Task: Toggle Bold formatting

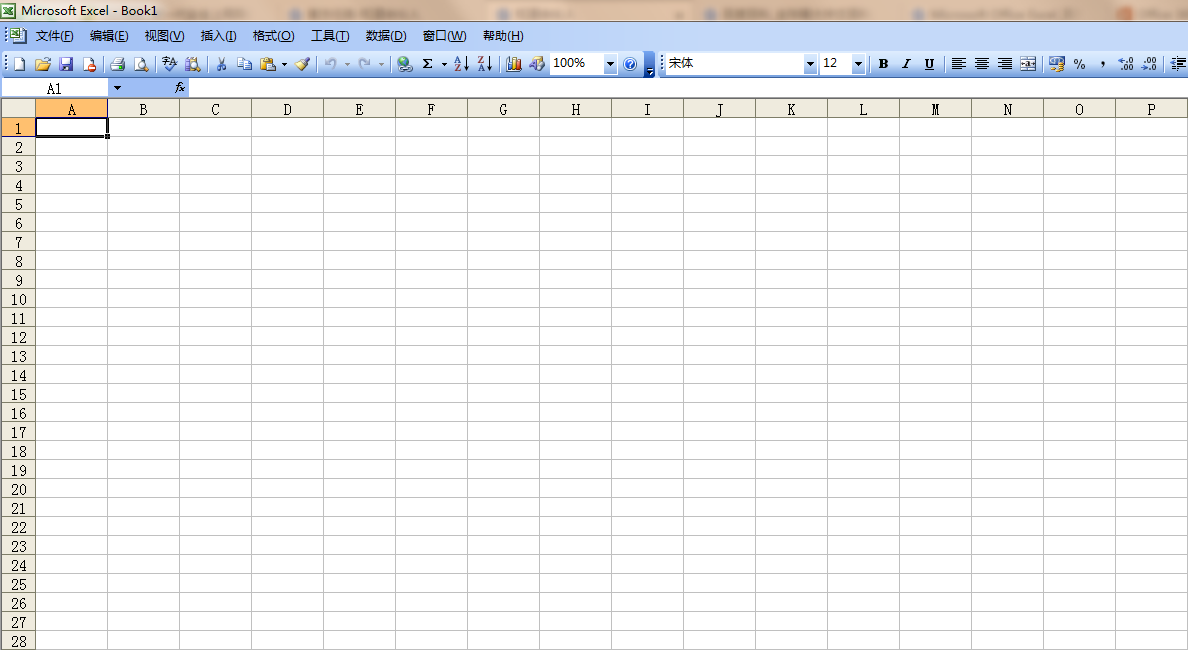Action: [883, 64]
